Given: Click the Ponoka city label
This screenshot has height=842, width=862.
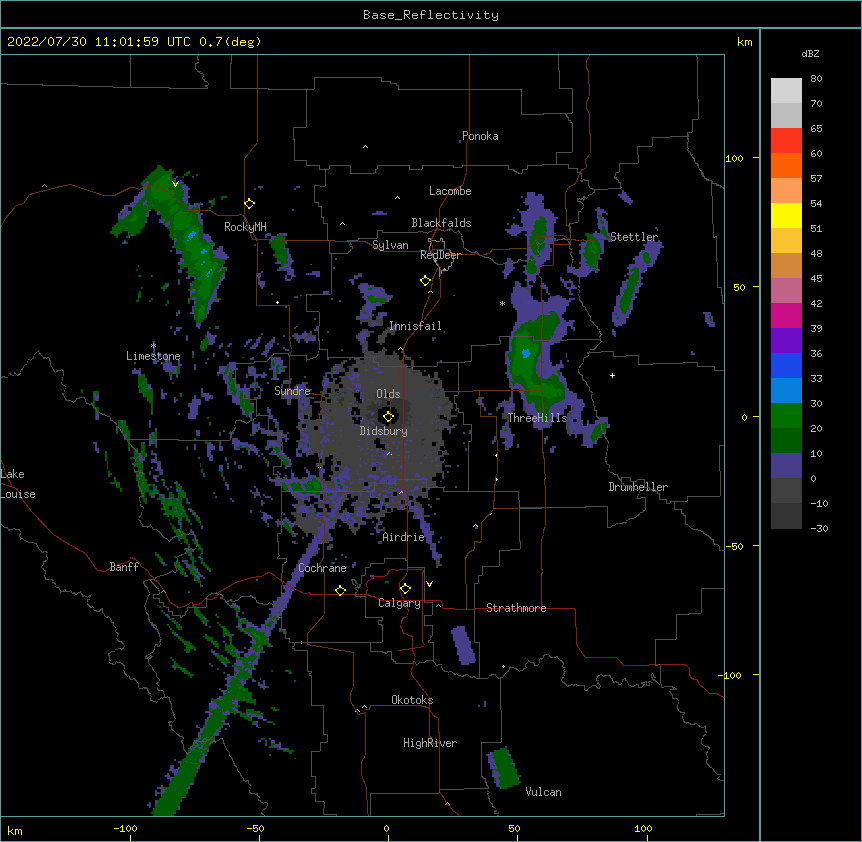Looking at the screenshot, I should 480,136.
